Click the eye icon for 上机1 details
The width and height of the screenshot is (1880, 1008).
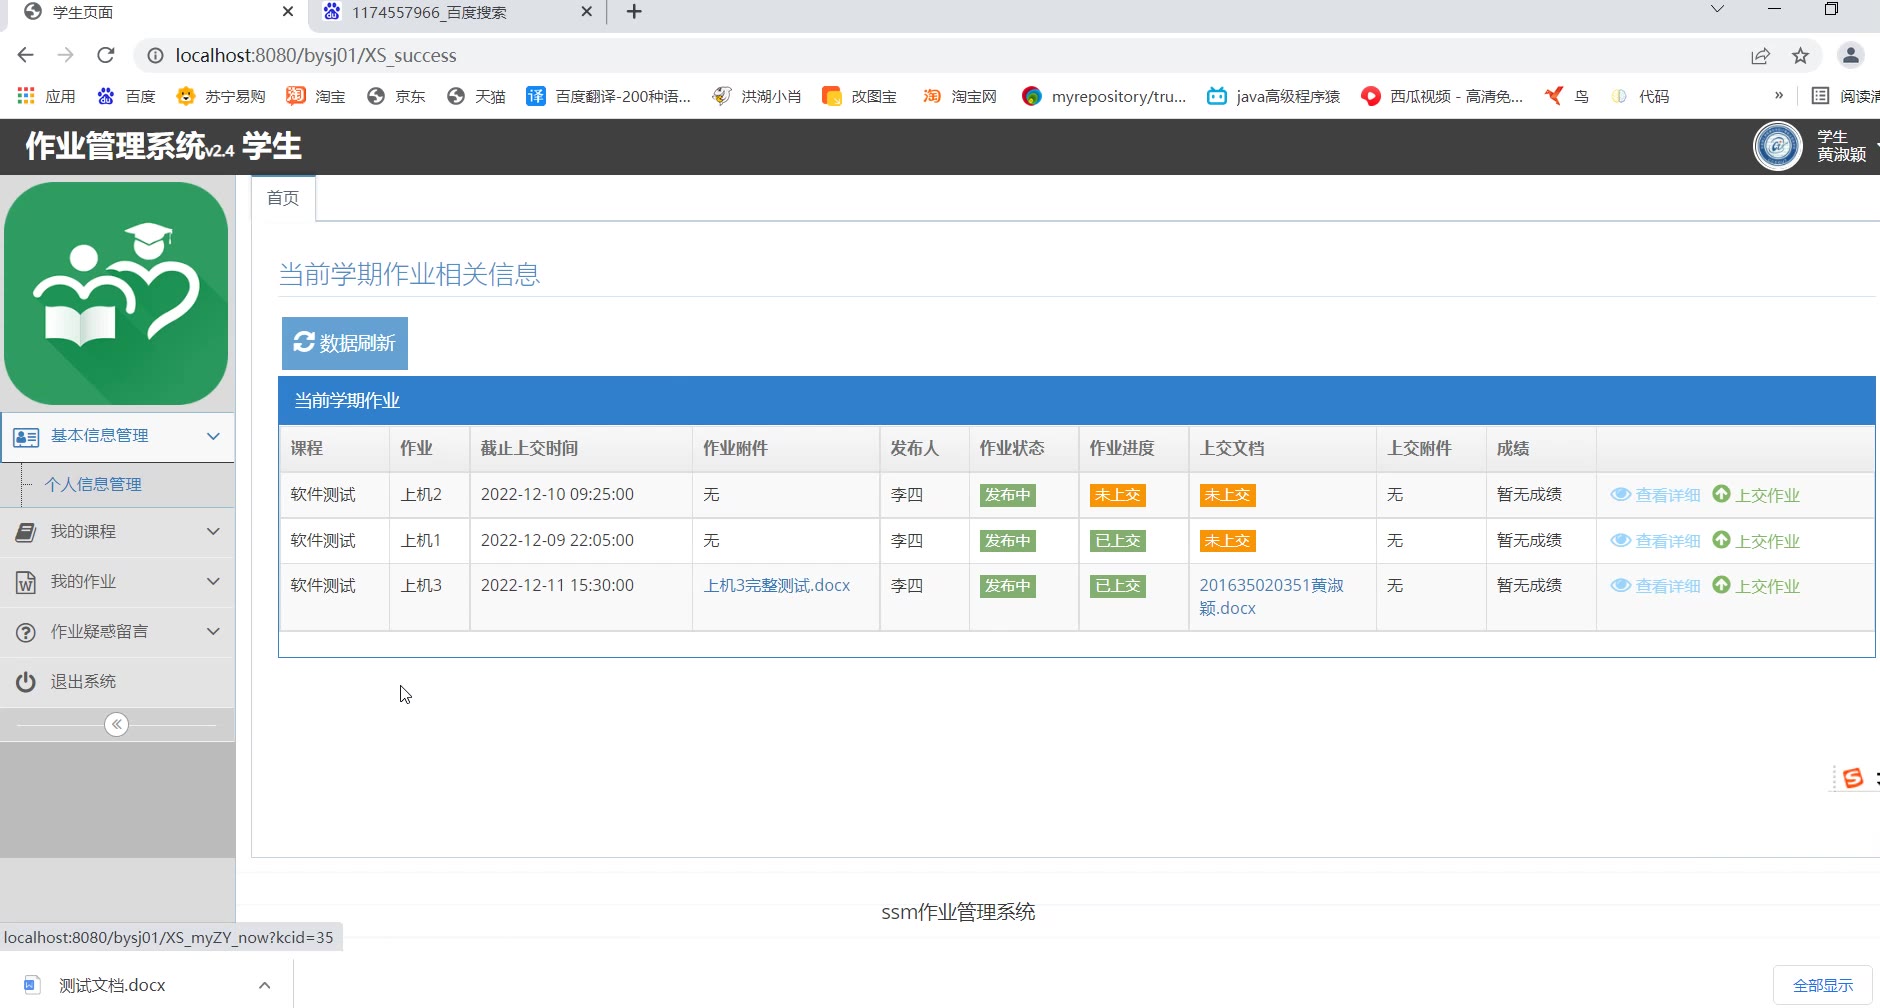1620,540
